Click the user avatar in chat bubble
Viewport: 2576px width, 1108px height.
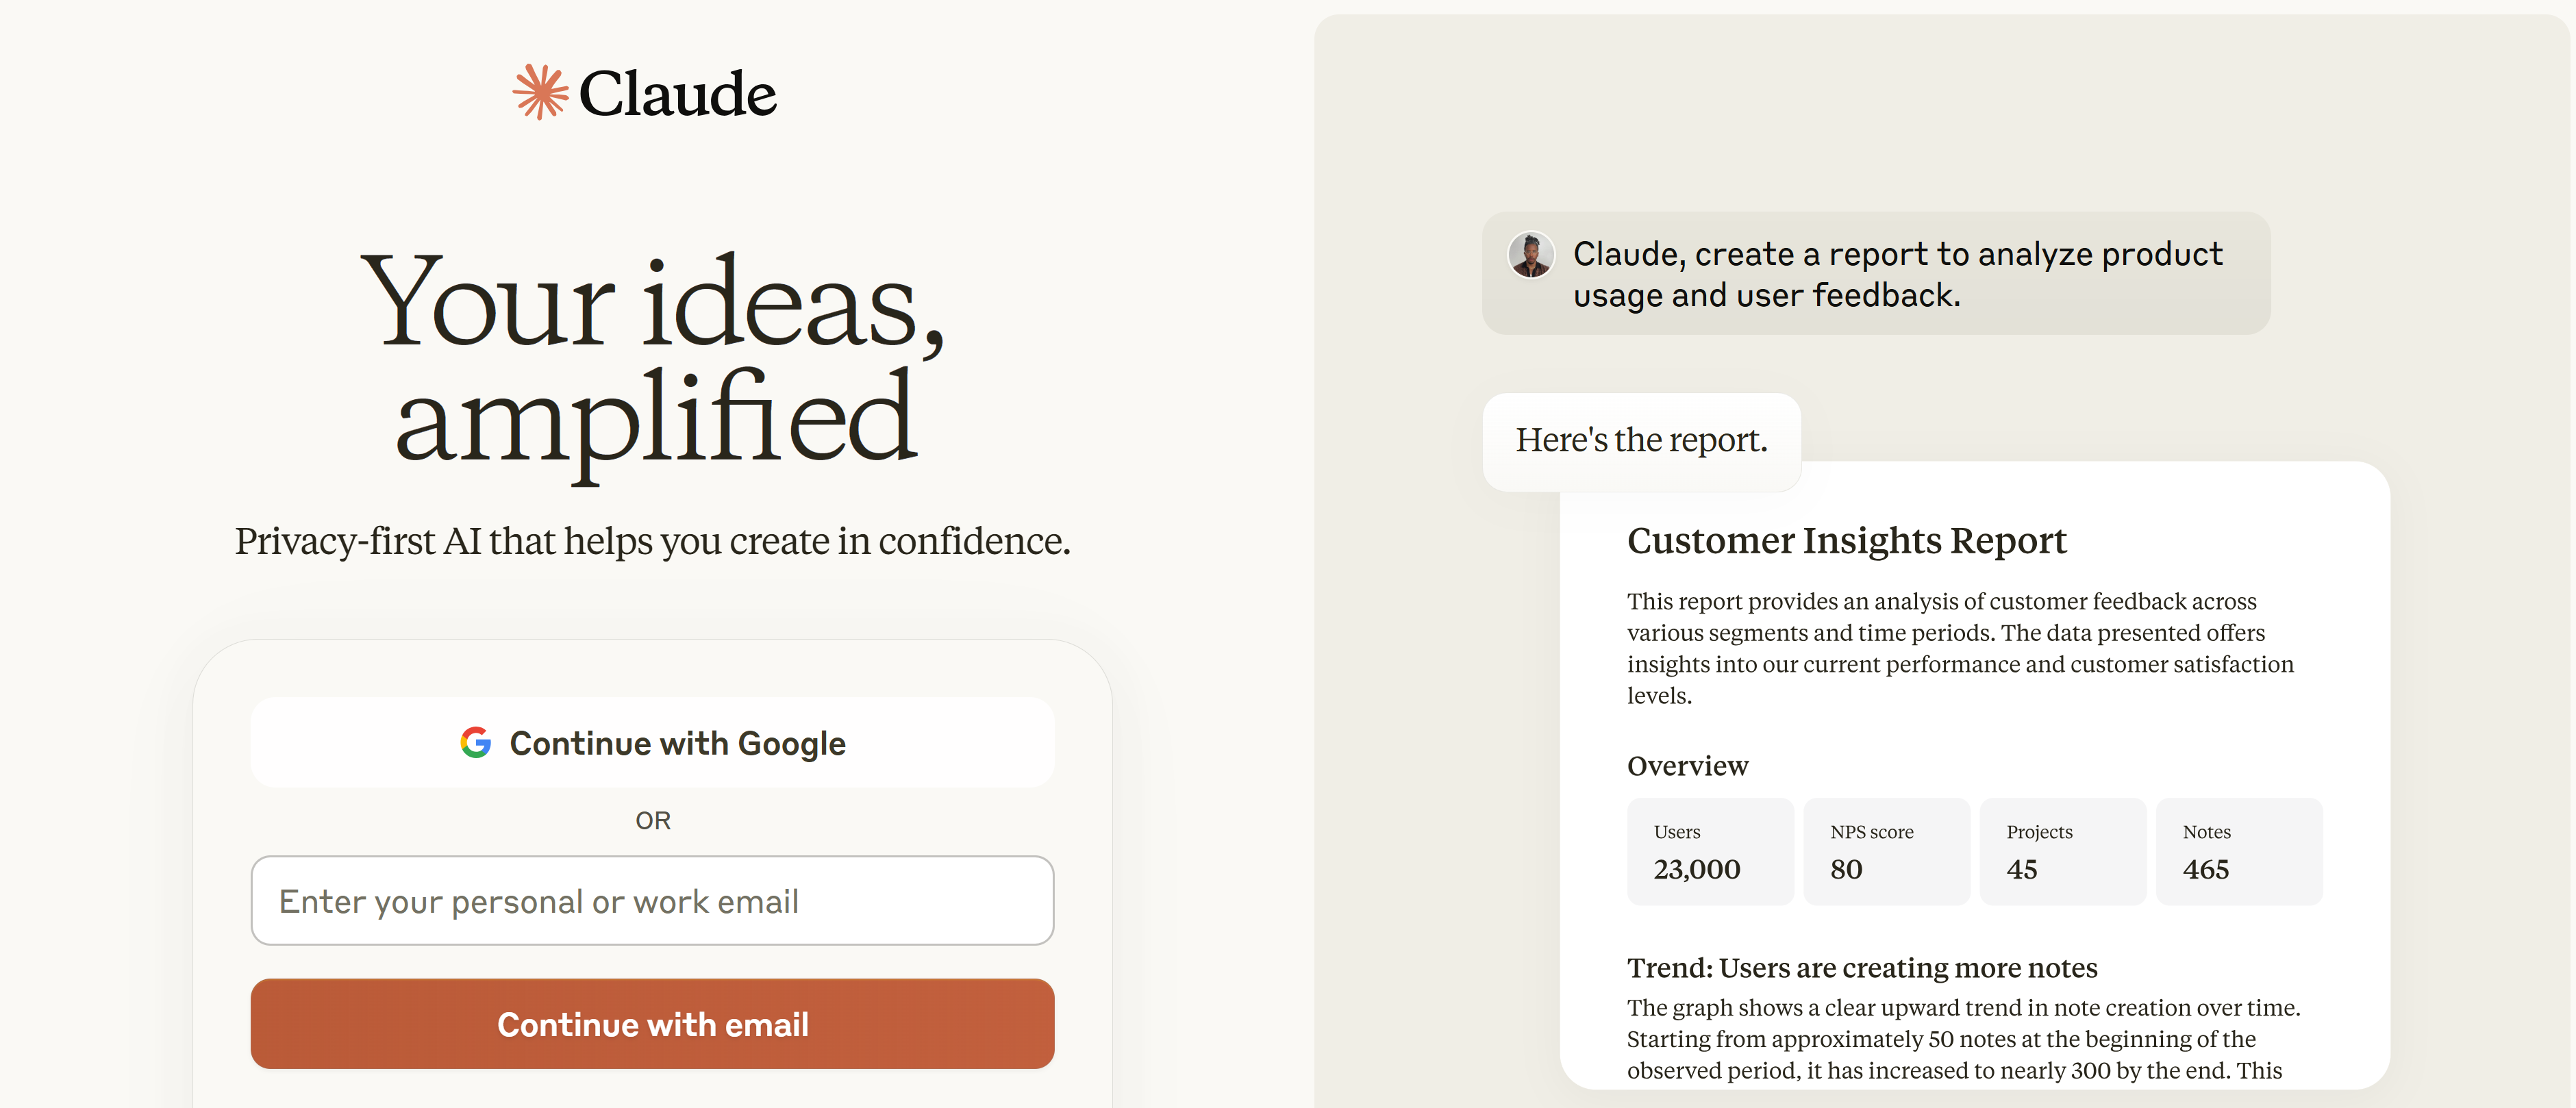click(x=1531, y=254)
